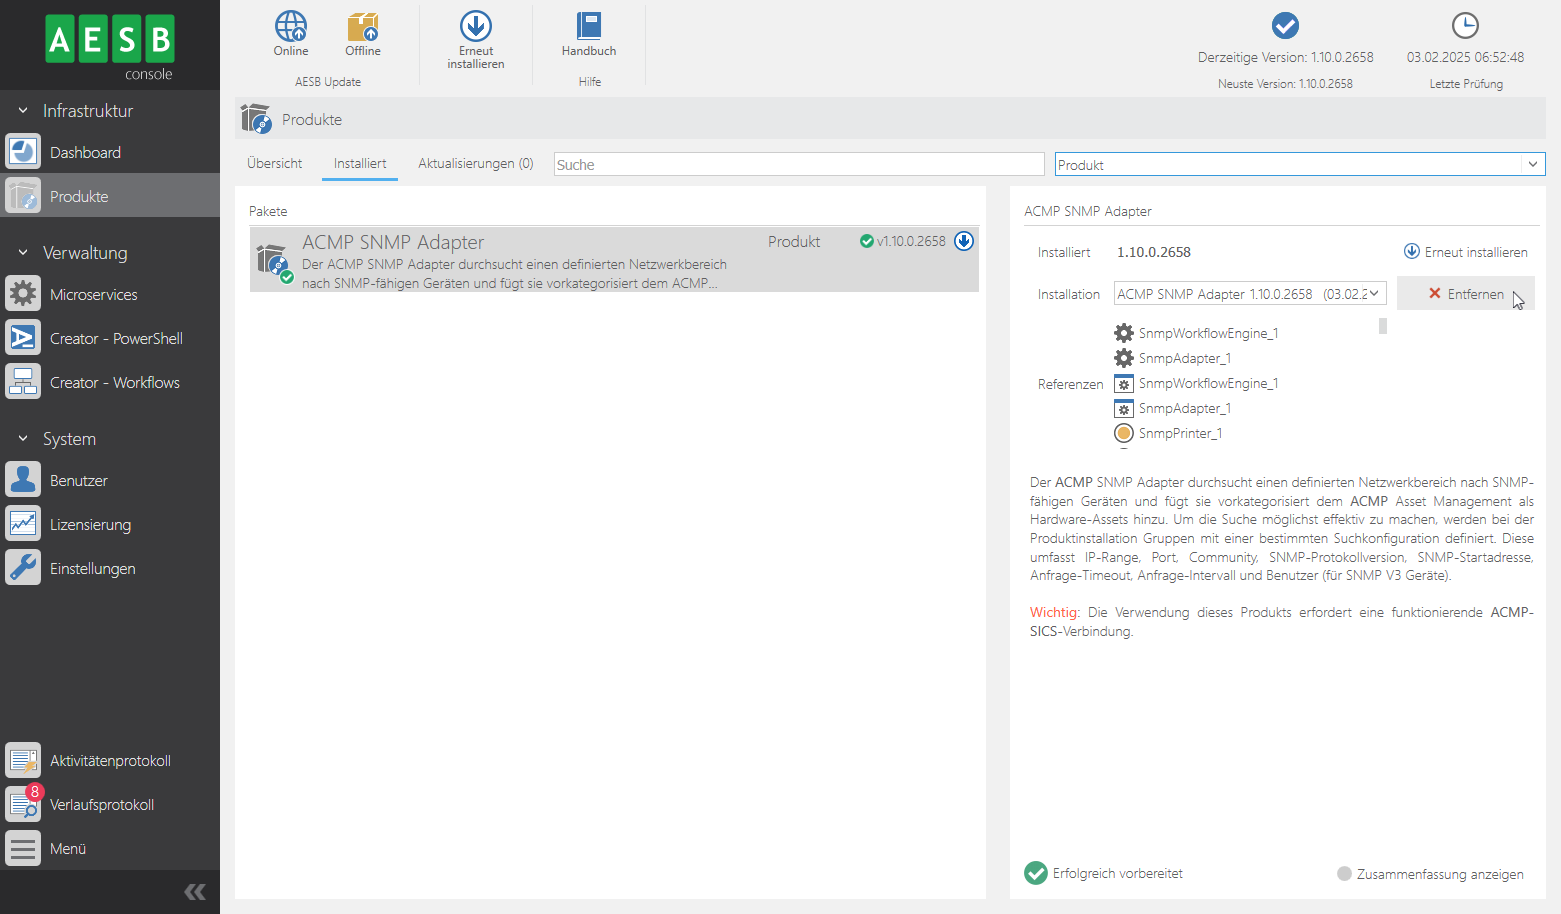Click download icon on ACMP SNMP Adapter row

pos(964,241)
